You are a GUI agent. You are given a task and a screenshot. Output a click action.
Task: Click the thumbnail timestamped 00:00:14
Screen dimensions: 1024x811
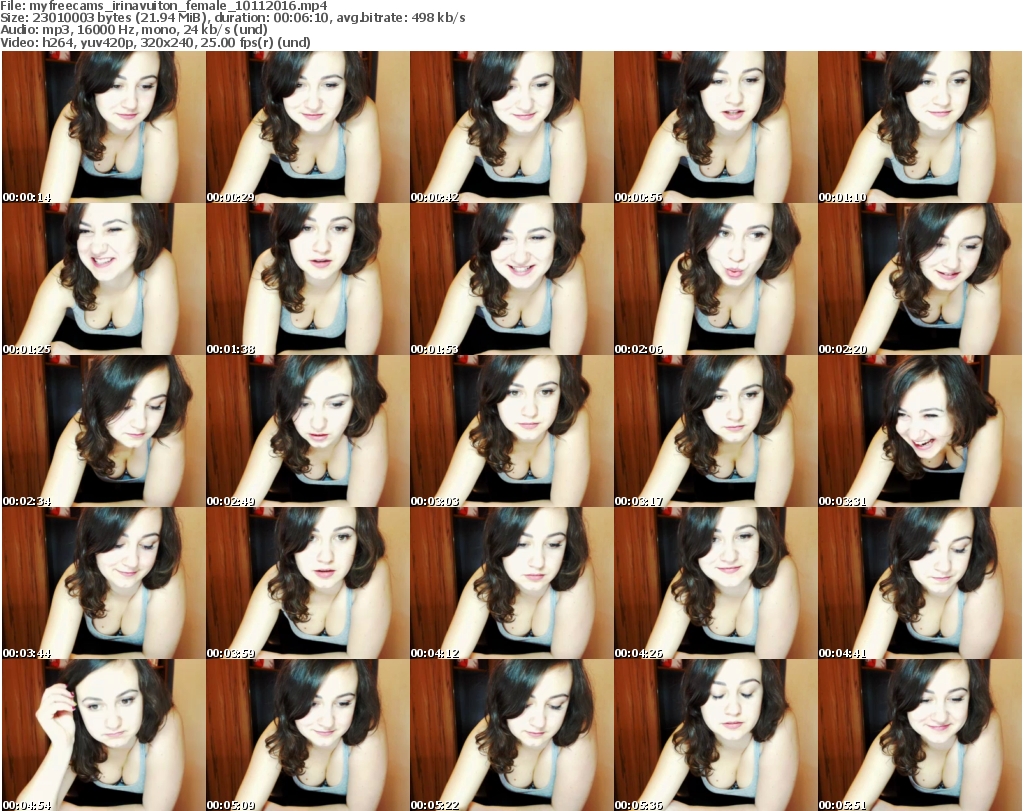pos(103,127)
